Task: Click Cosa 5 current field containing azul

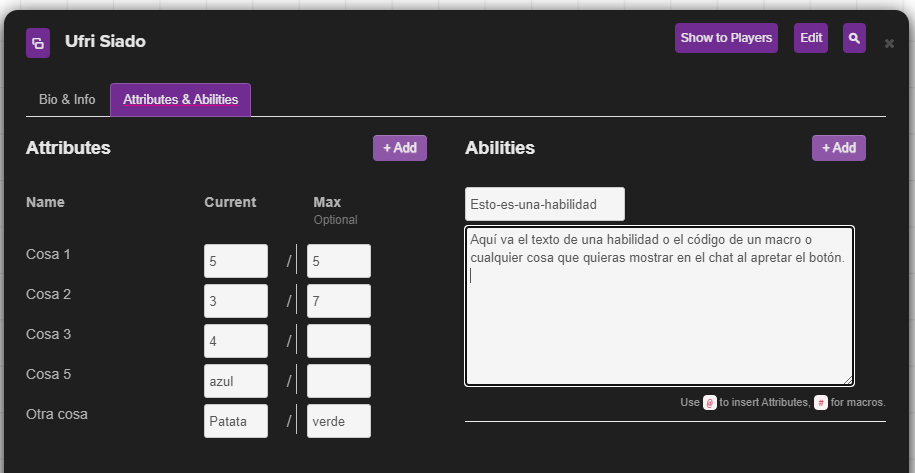Action: [x=236, y=381]
